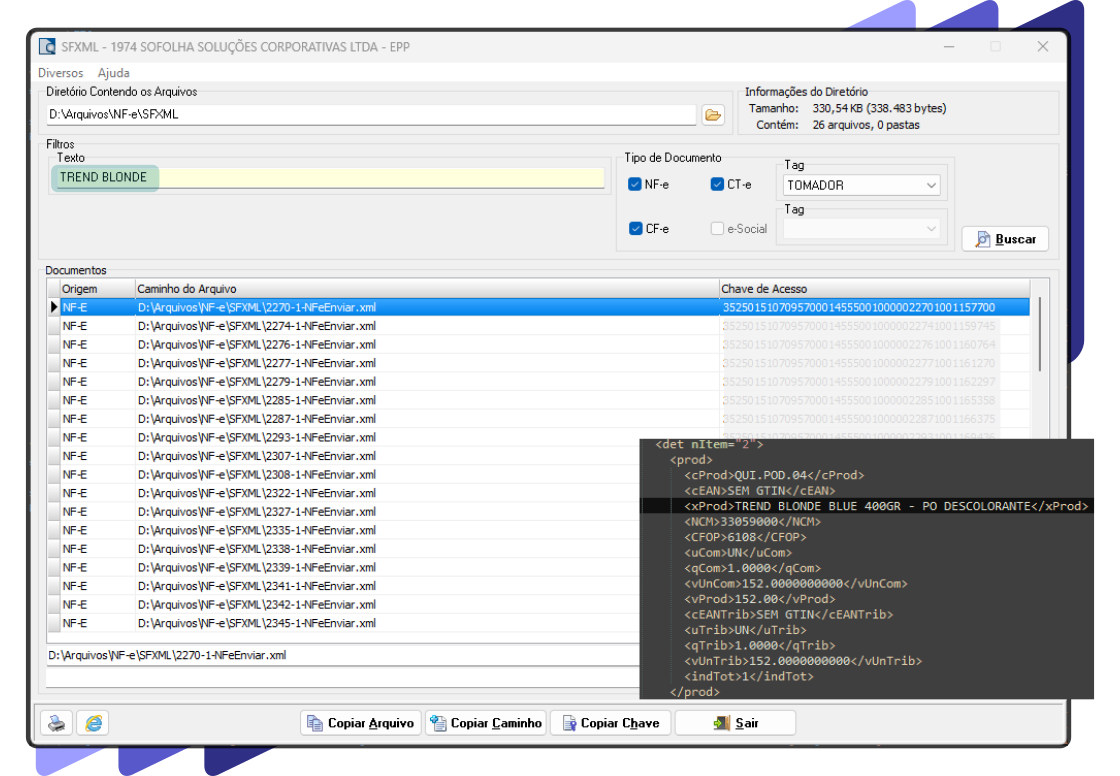This screenshot has width=1120, height=776.
Task: Open the Ajuda menu
Action: 113,73
